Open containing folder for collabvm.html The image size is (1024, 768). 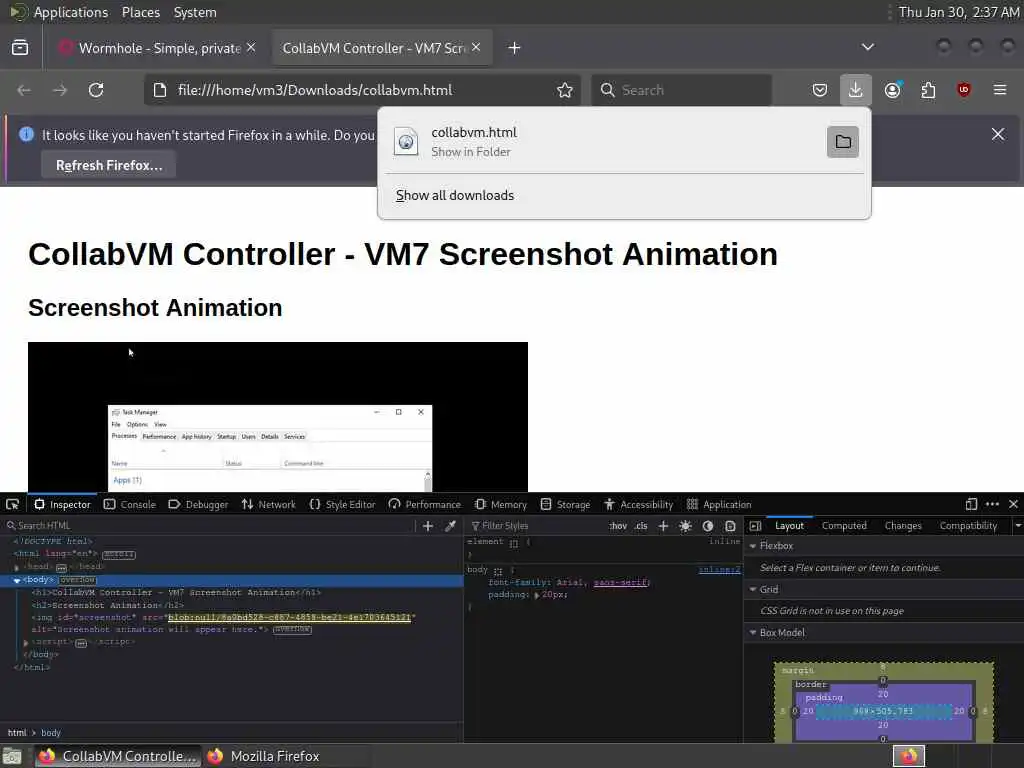coord(843,142)
